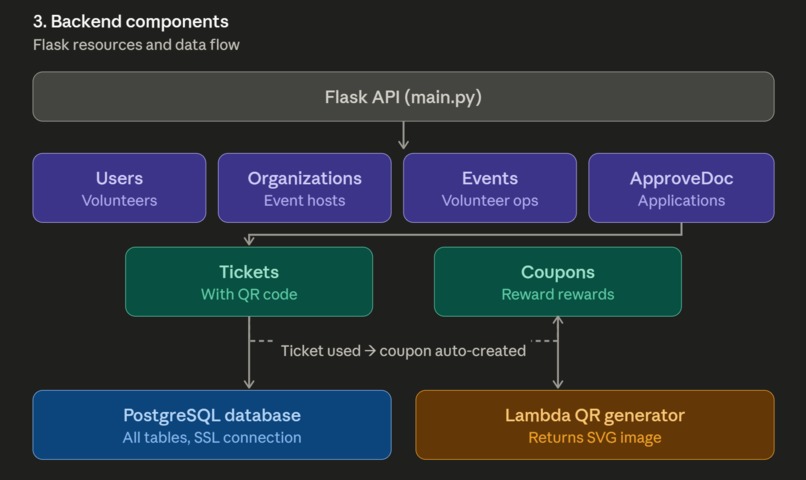Click the '3. Backend components' heading

[x=131, y=22]
